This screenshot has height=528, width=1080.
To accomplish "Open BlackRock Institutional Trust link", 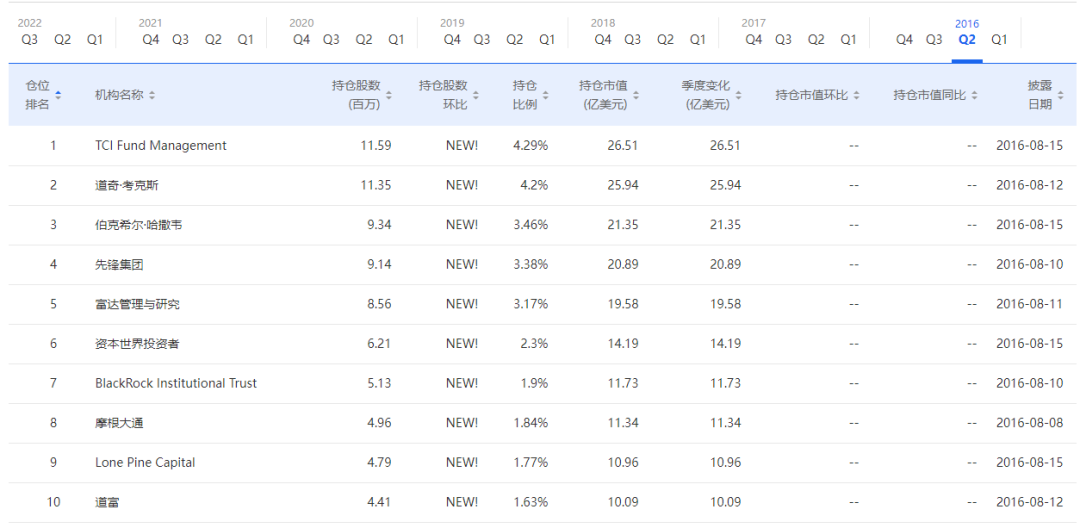I will point(176,383).
